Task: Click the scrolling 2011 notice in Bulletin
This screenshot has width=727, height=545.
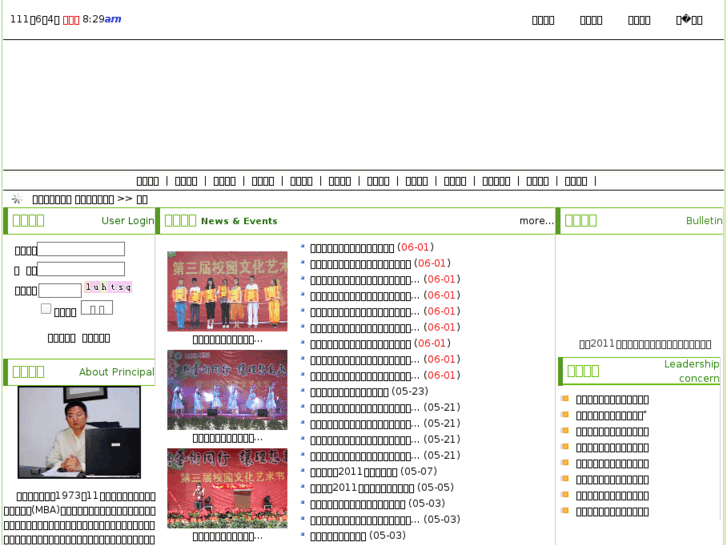Action: click(x=645, y=344)
